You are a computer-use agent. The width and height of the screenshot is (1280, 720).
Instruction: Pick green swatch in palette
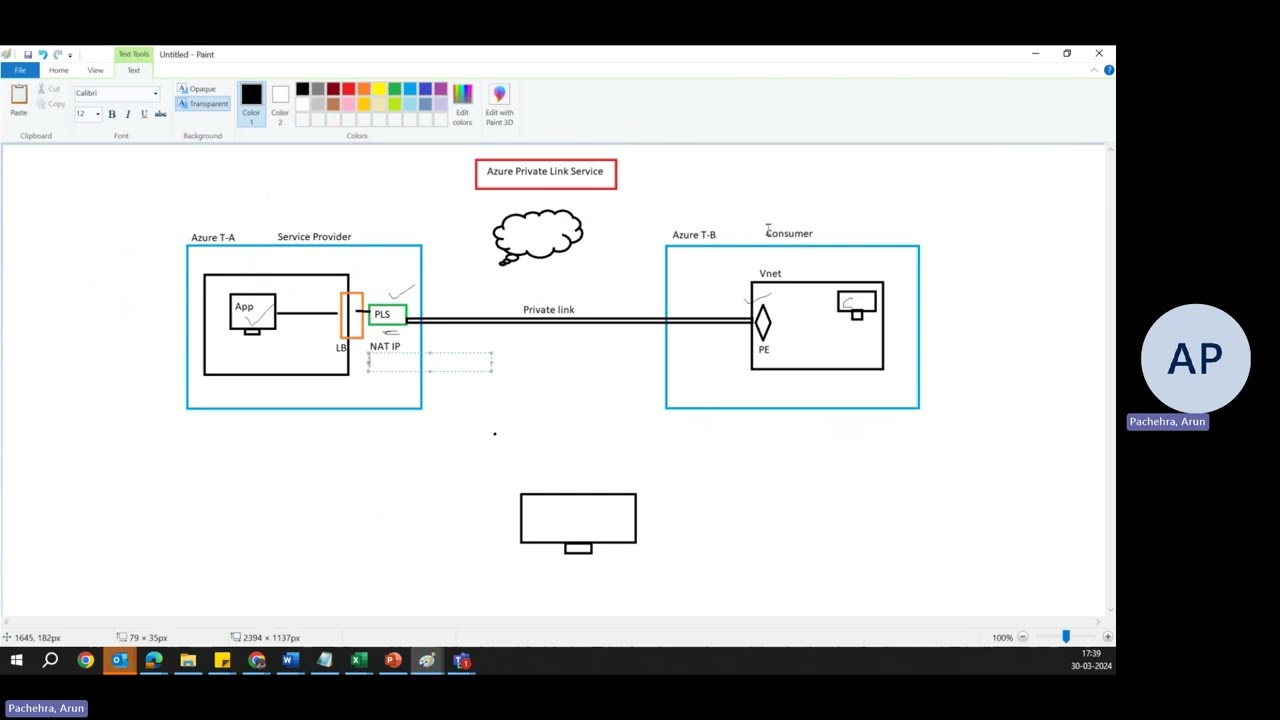[x=394, y=89]
